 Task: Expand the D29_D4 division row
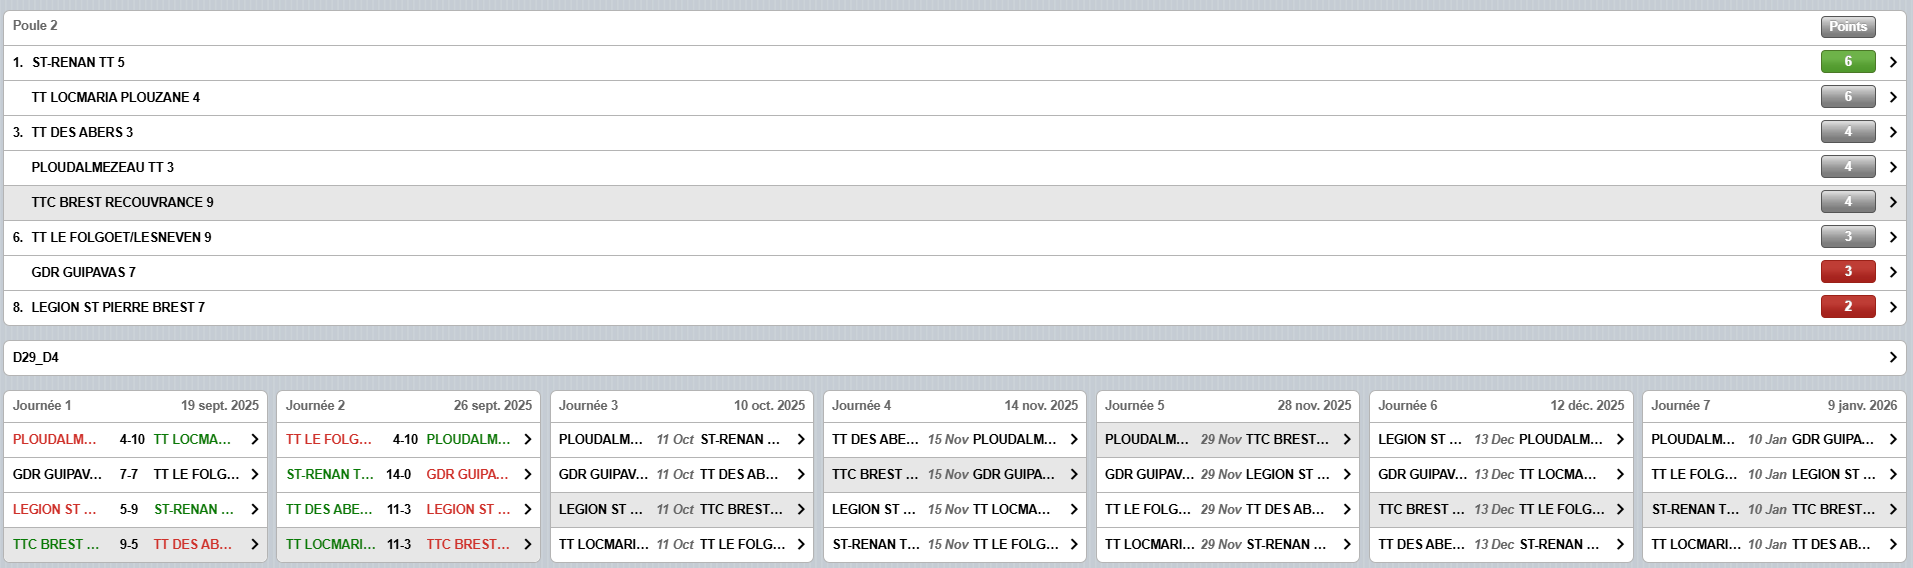[1893, 357]
